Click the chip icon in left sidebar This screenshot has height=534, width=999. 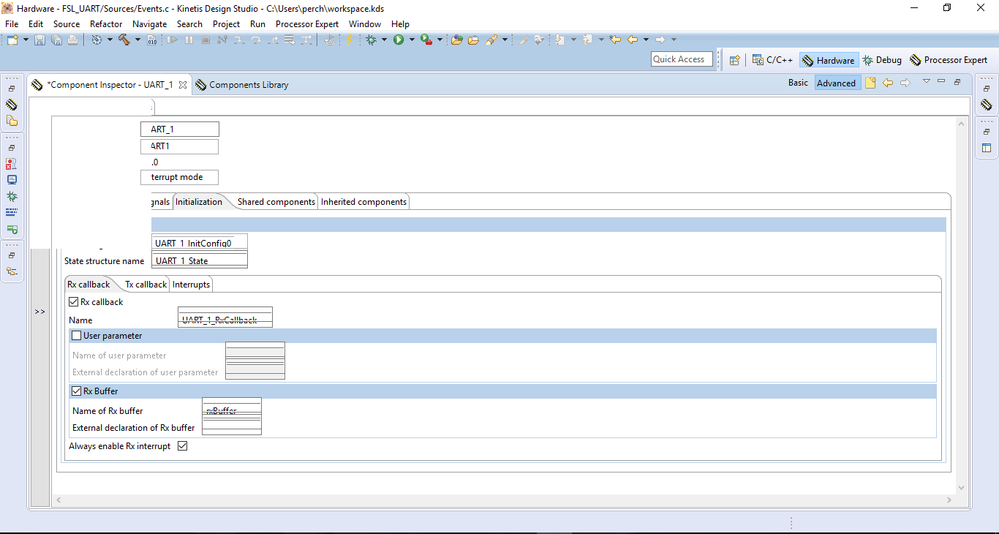(x=11, y=105)
